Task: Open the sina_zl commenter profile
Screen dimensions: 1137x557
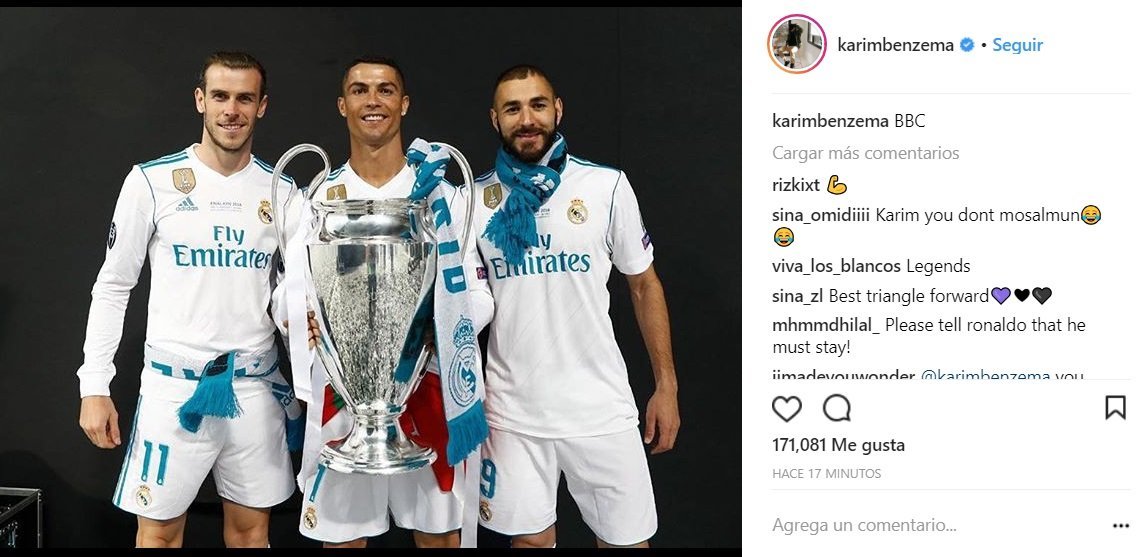Action: pos(798,296)
